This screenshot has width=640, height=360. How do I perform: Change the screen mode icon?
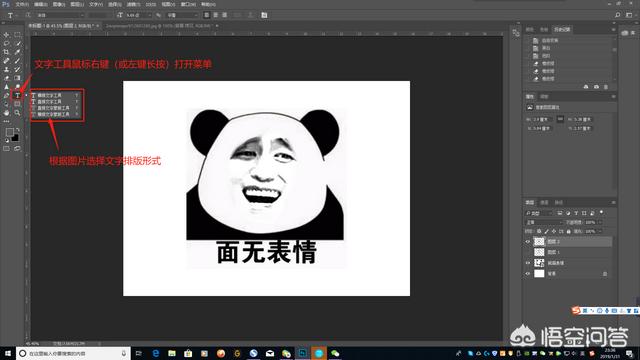(x=17, y=149)
